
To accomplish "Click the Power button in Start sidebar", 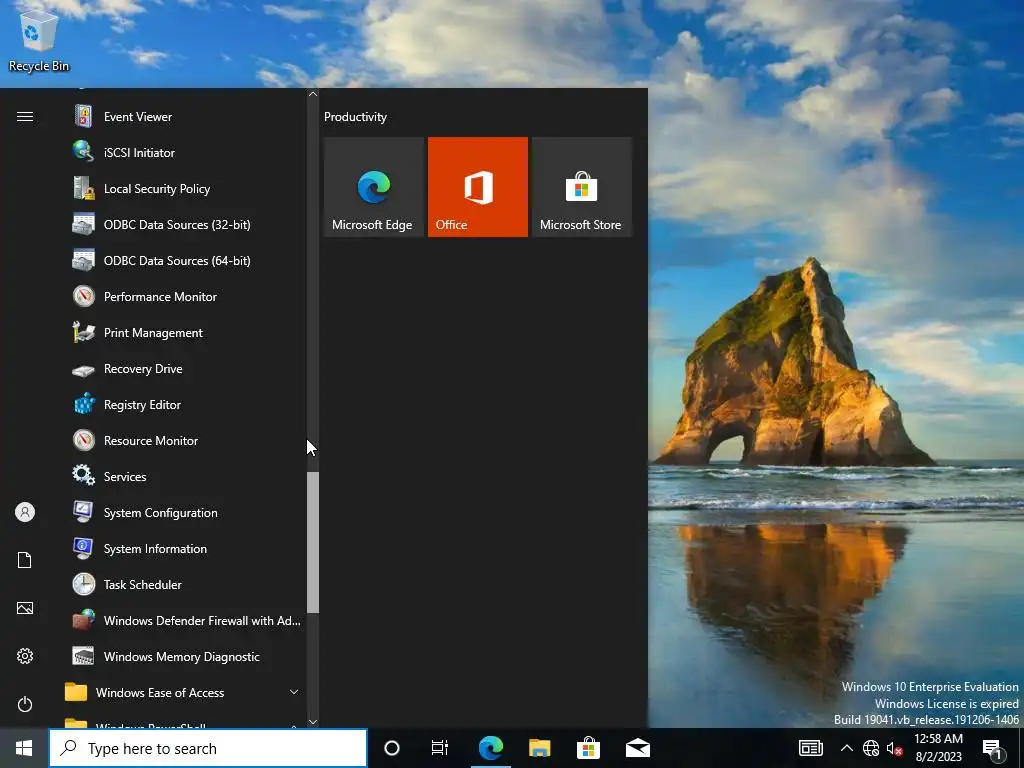I will click(25, 704).
